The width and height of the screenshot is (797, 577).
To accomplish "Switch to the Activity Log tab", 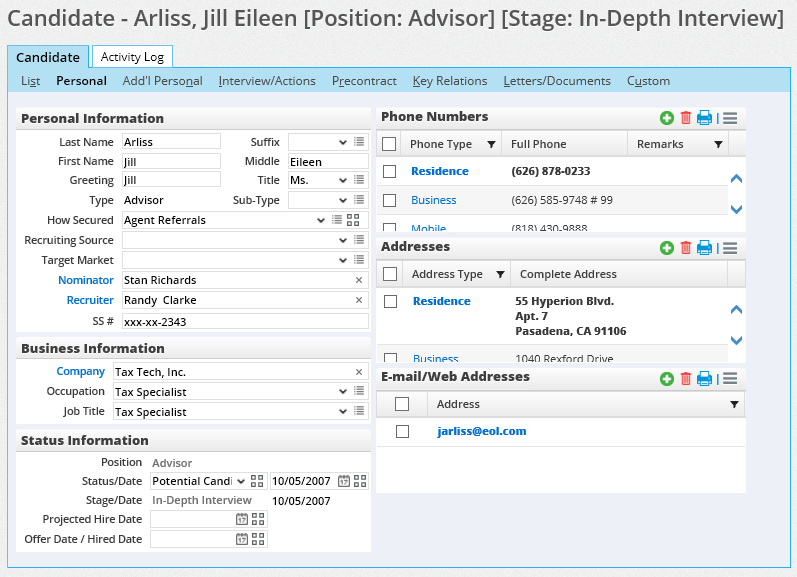I will [132, 58].
